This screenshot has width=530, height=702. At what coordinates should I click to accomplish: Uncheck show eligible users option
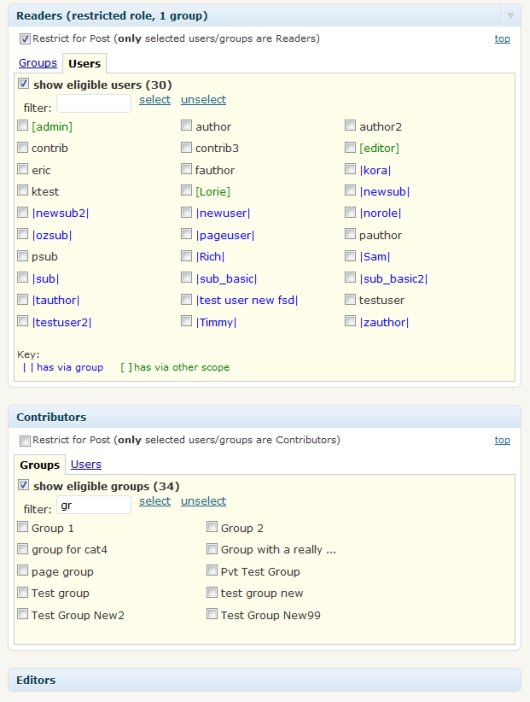[x=23, y=84]
